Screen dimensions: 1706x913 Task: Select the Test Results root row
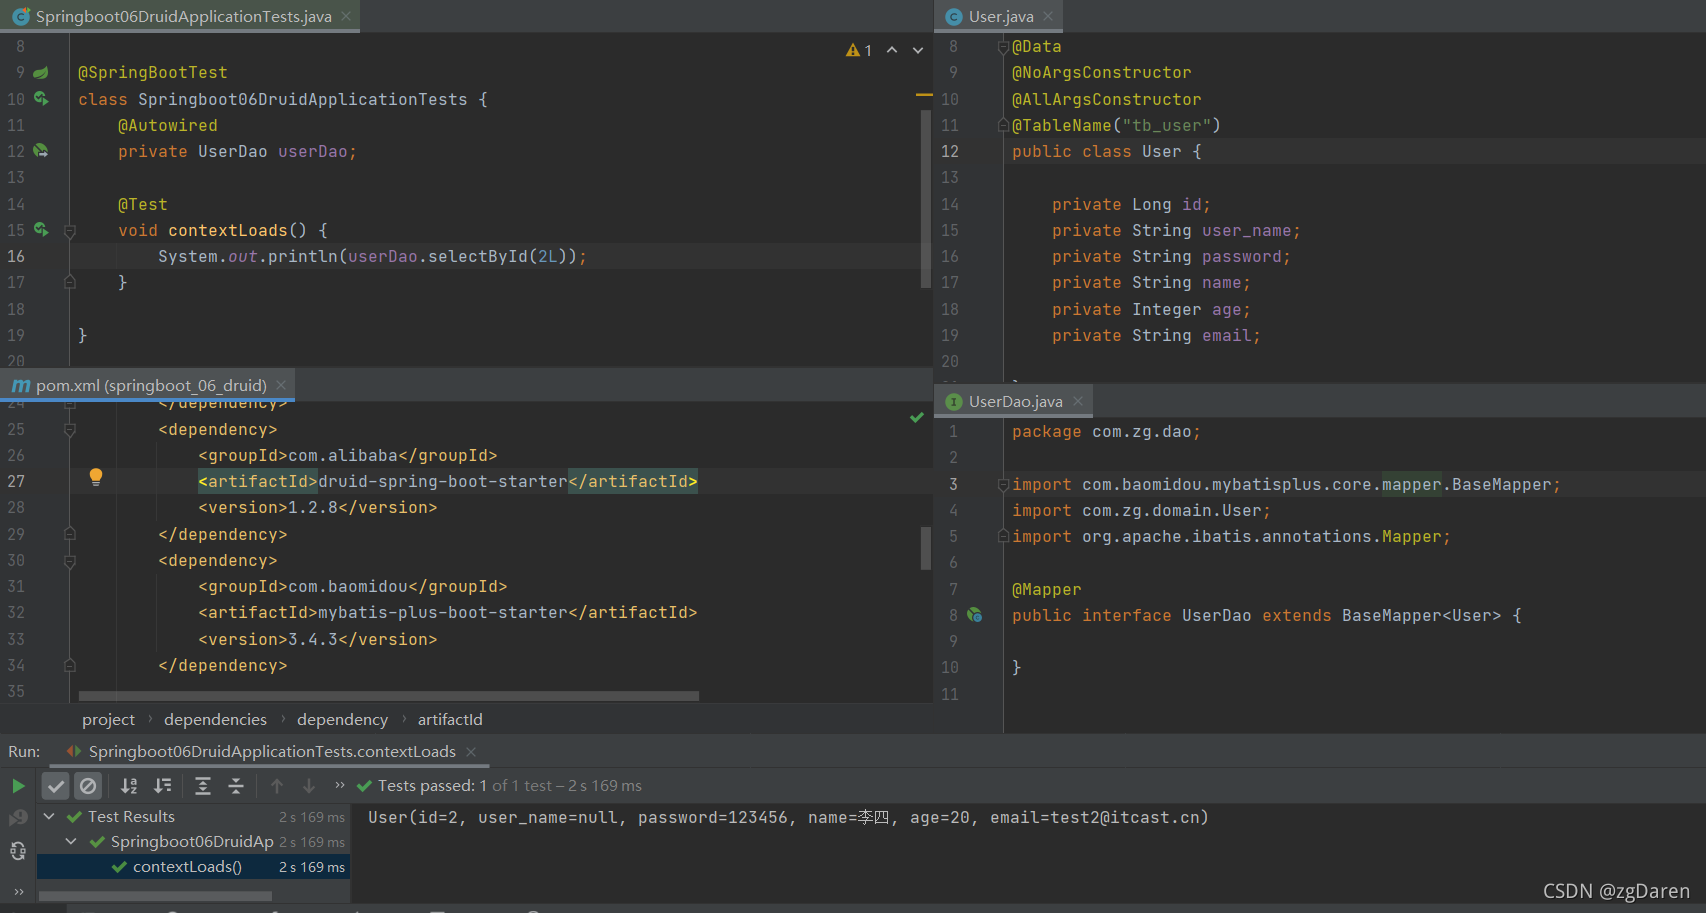point(194,817)
